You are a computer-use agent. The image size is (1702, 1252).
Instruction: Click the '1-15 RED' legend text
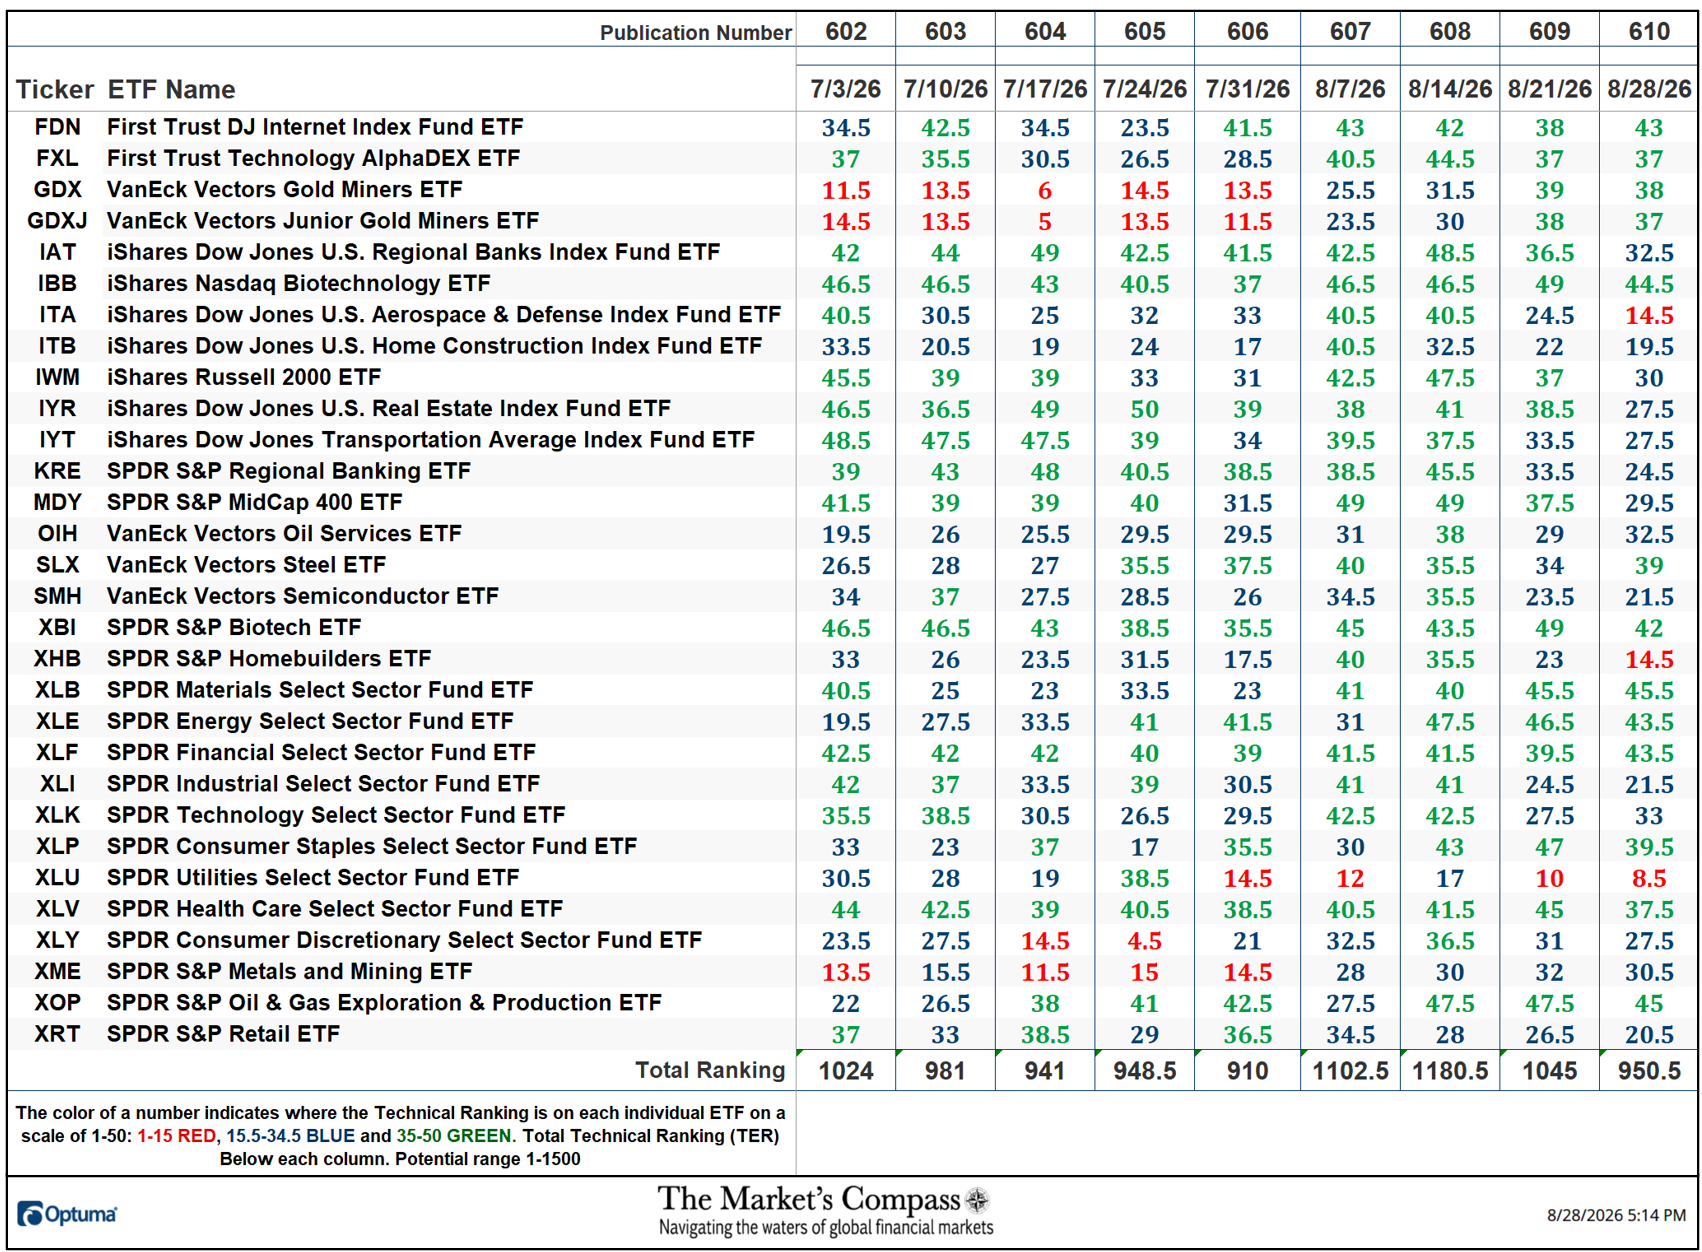177,1136
